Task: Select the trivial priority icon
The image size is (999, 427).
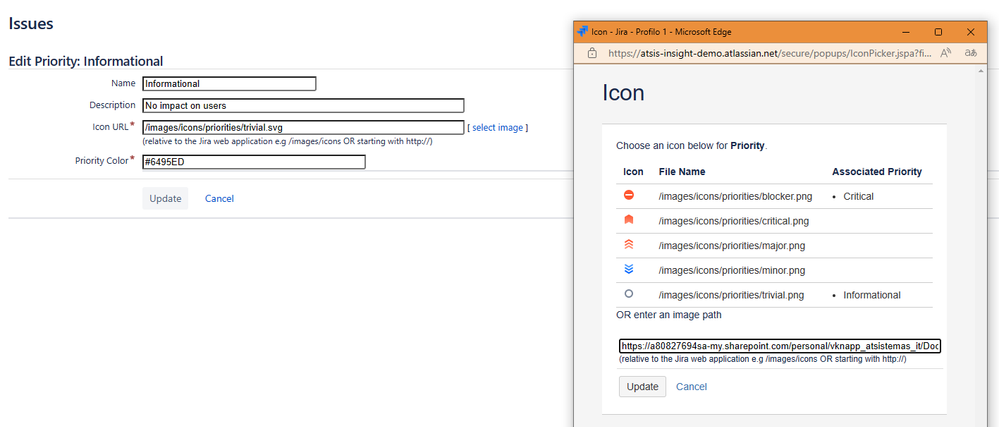Action: tap(629, 294)
